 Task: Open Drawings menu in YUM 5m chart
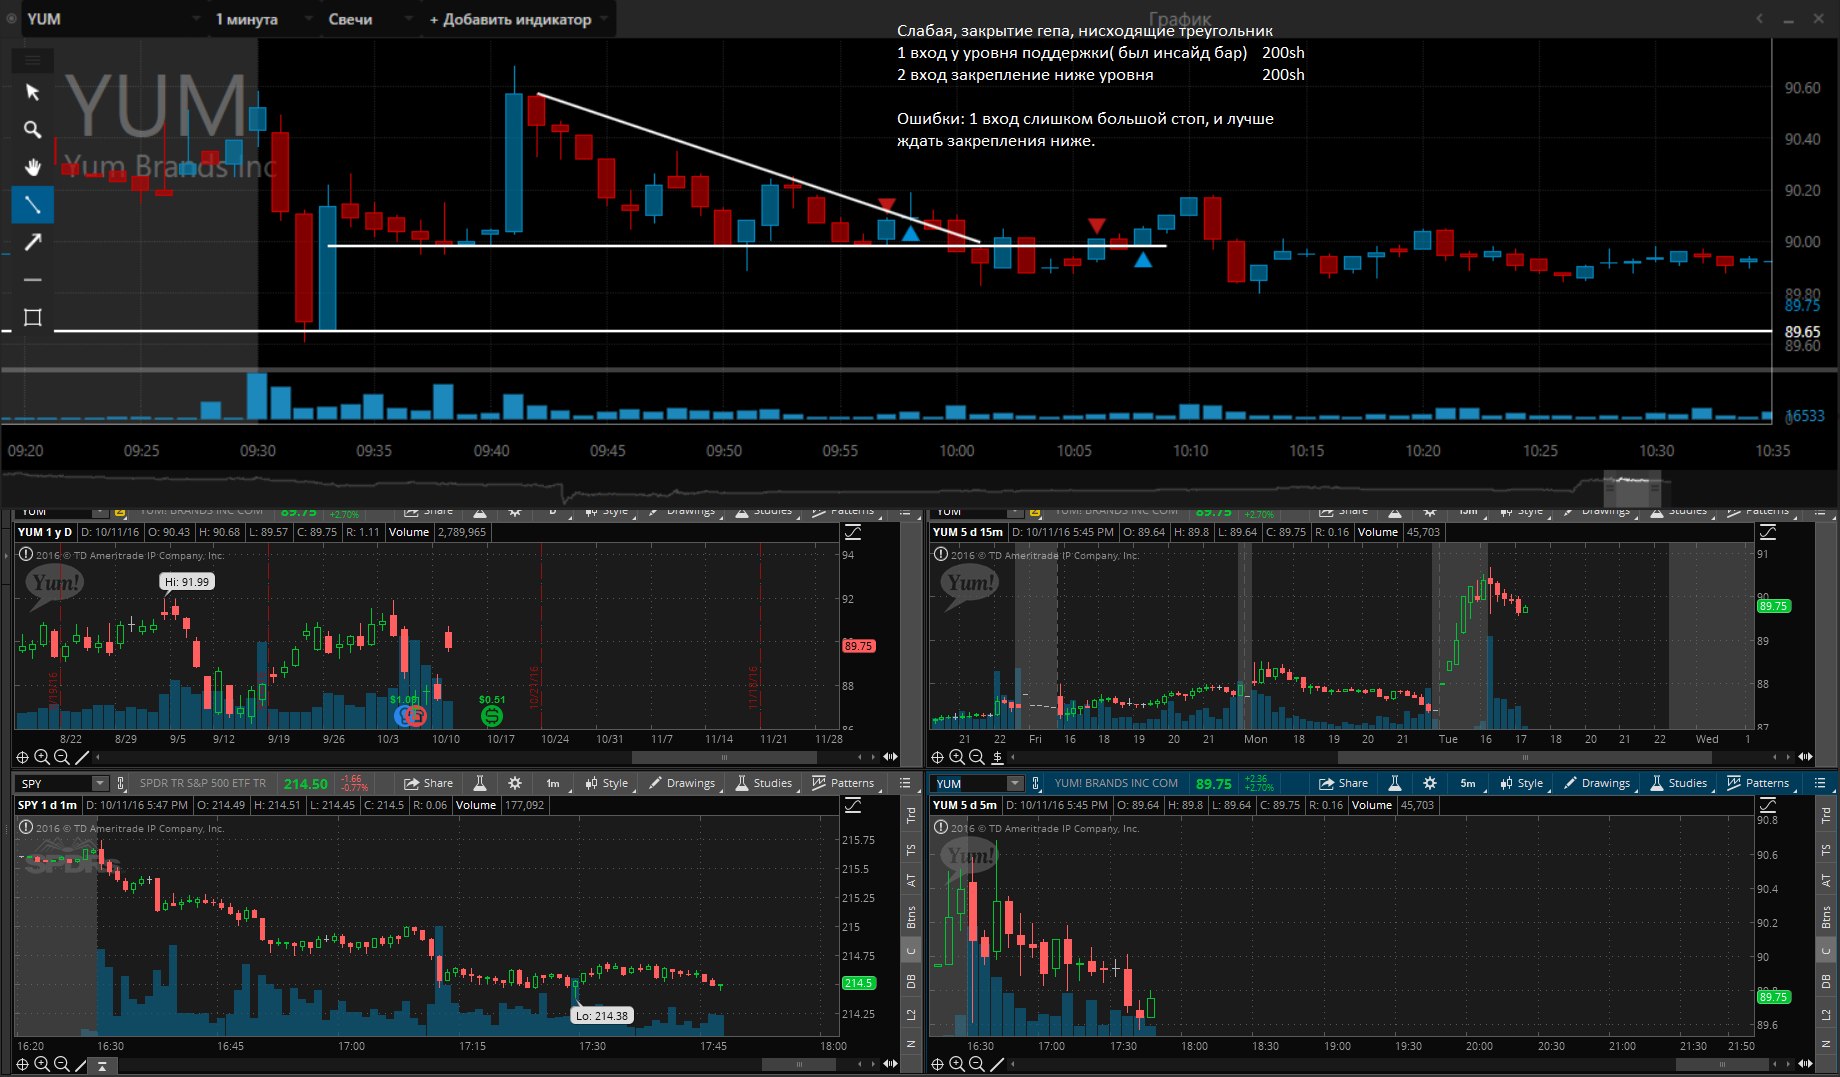[1596, 783]
